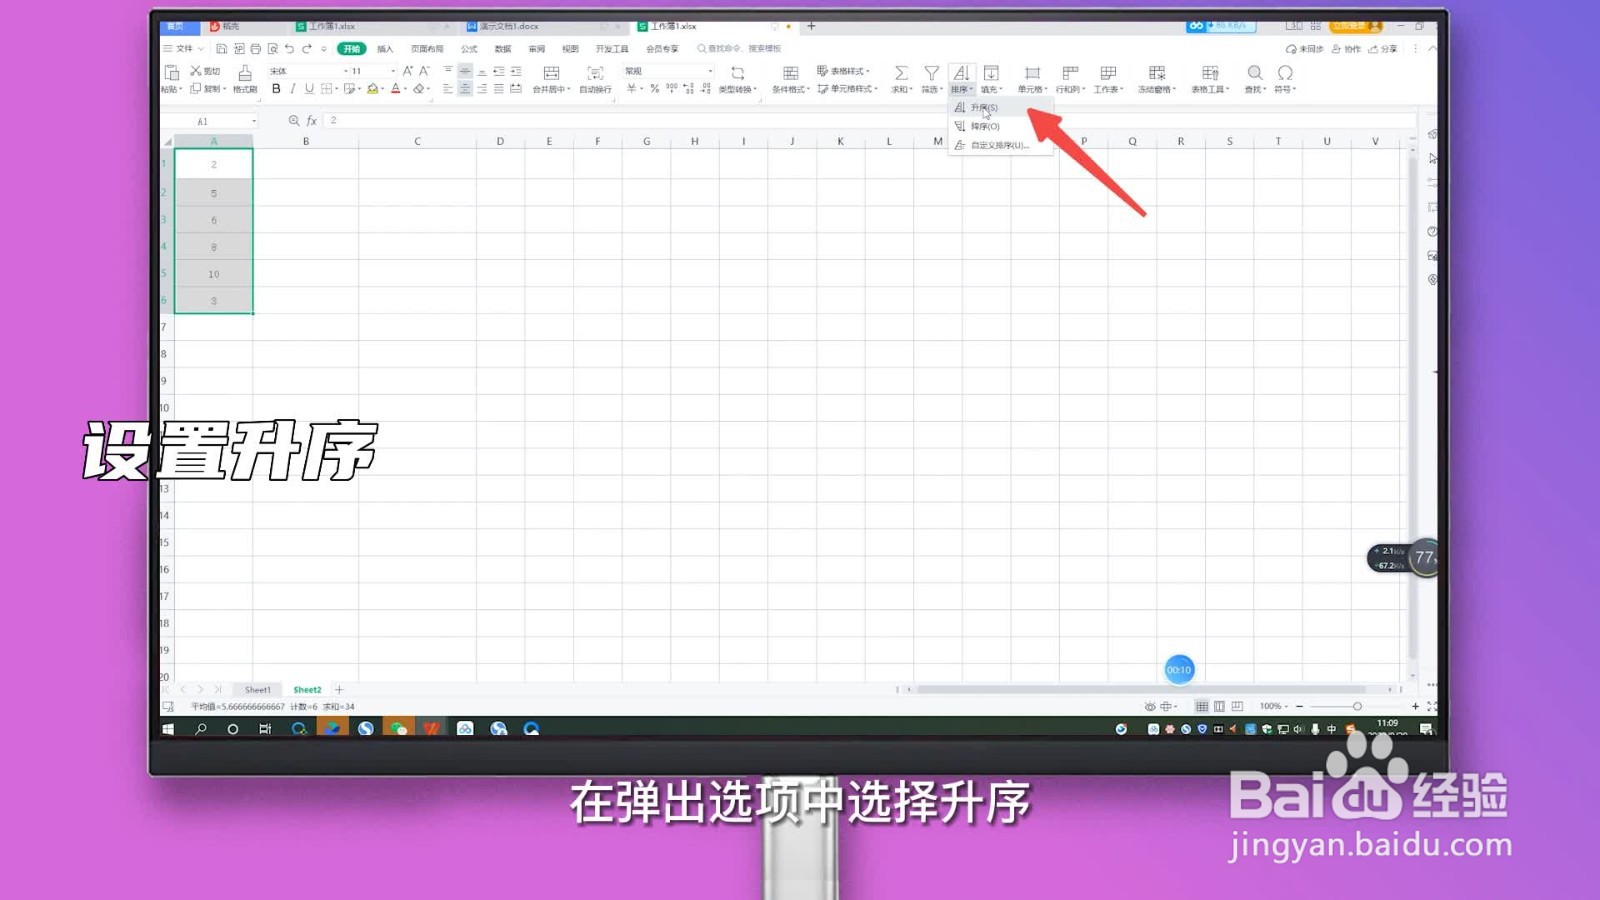This screenshot has height=900, width=1600.
Task: Click the 筛选 filter funnel icon
Action: [x=931, y=73]
